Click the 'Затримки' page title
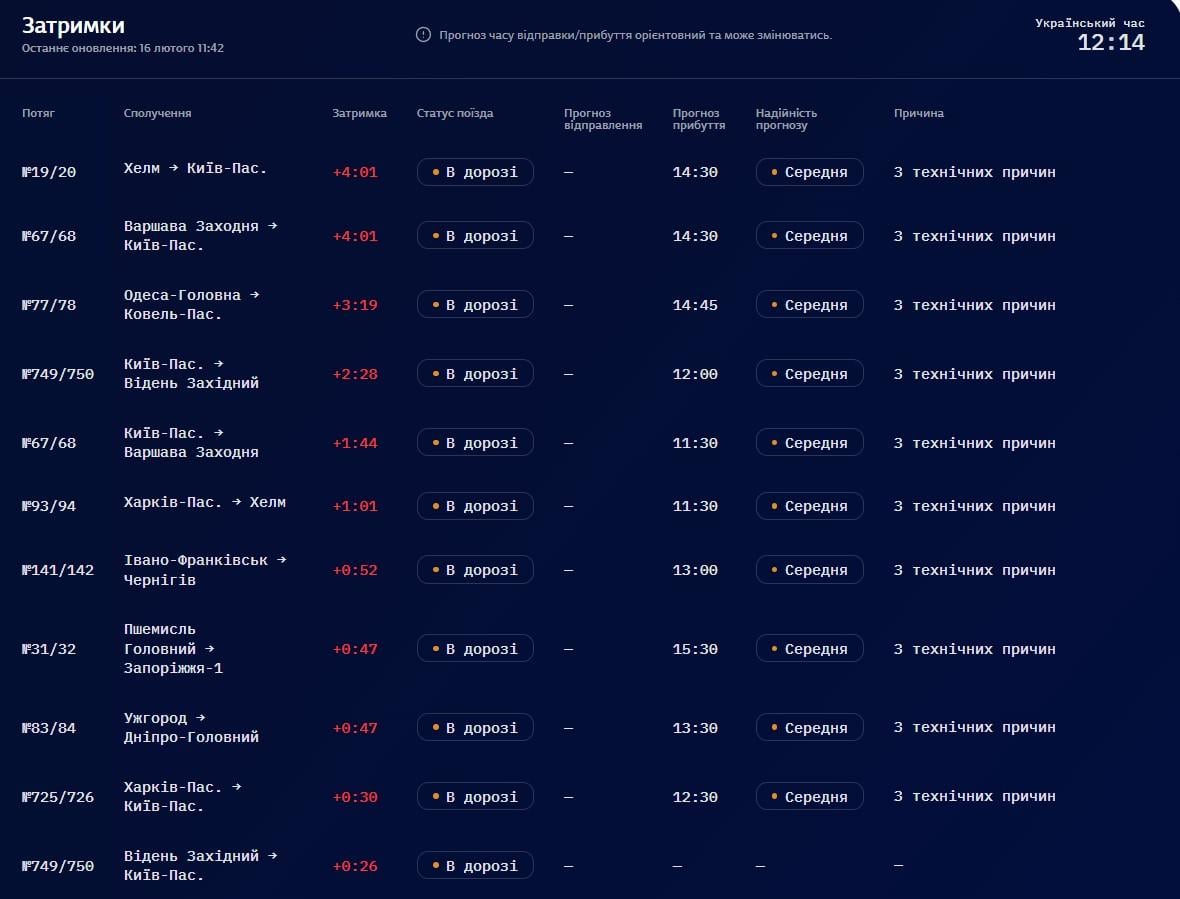This screenshot has height=899, width=1180. (x=73, y=25)
